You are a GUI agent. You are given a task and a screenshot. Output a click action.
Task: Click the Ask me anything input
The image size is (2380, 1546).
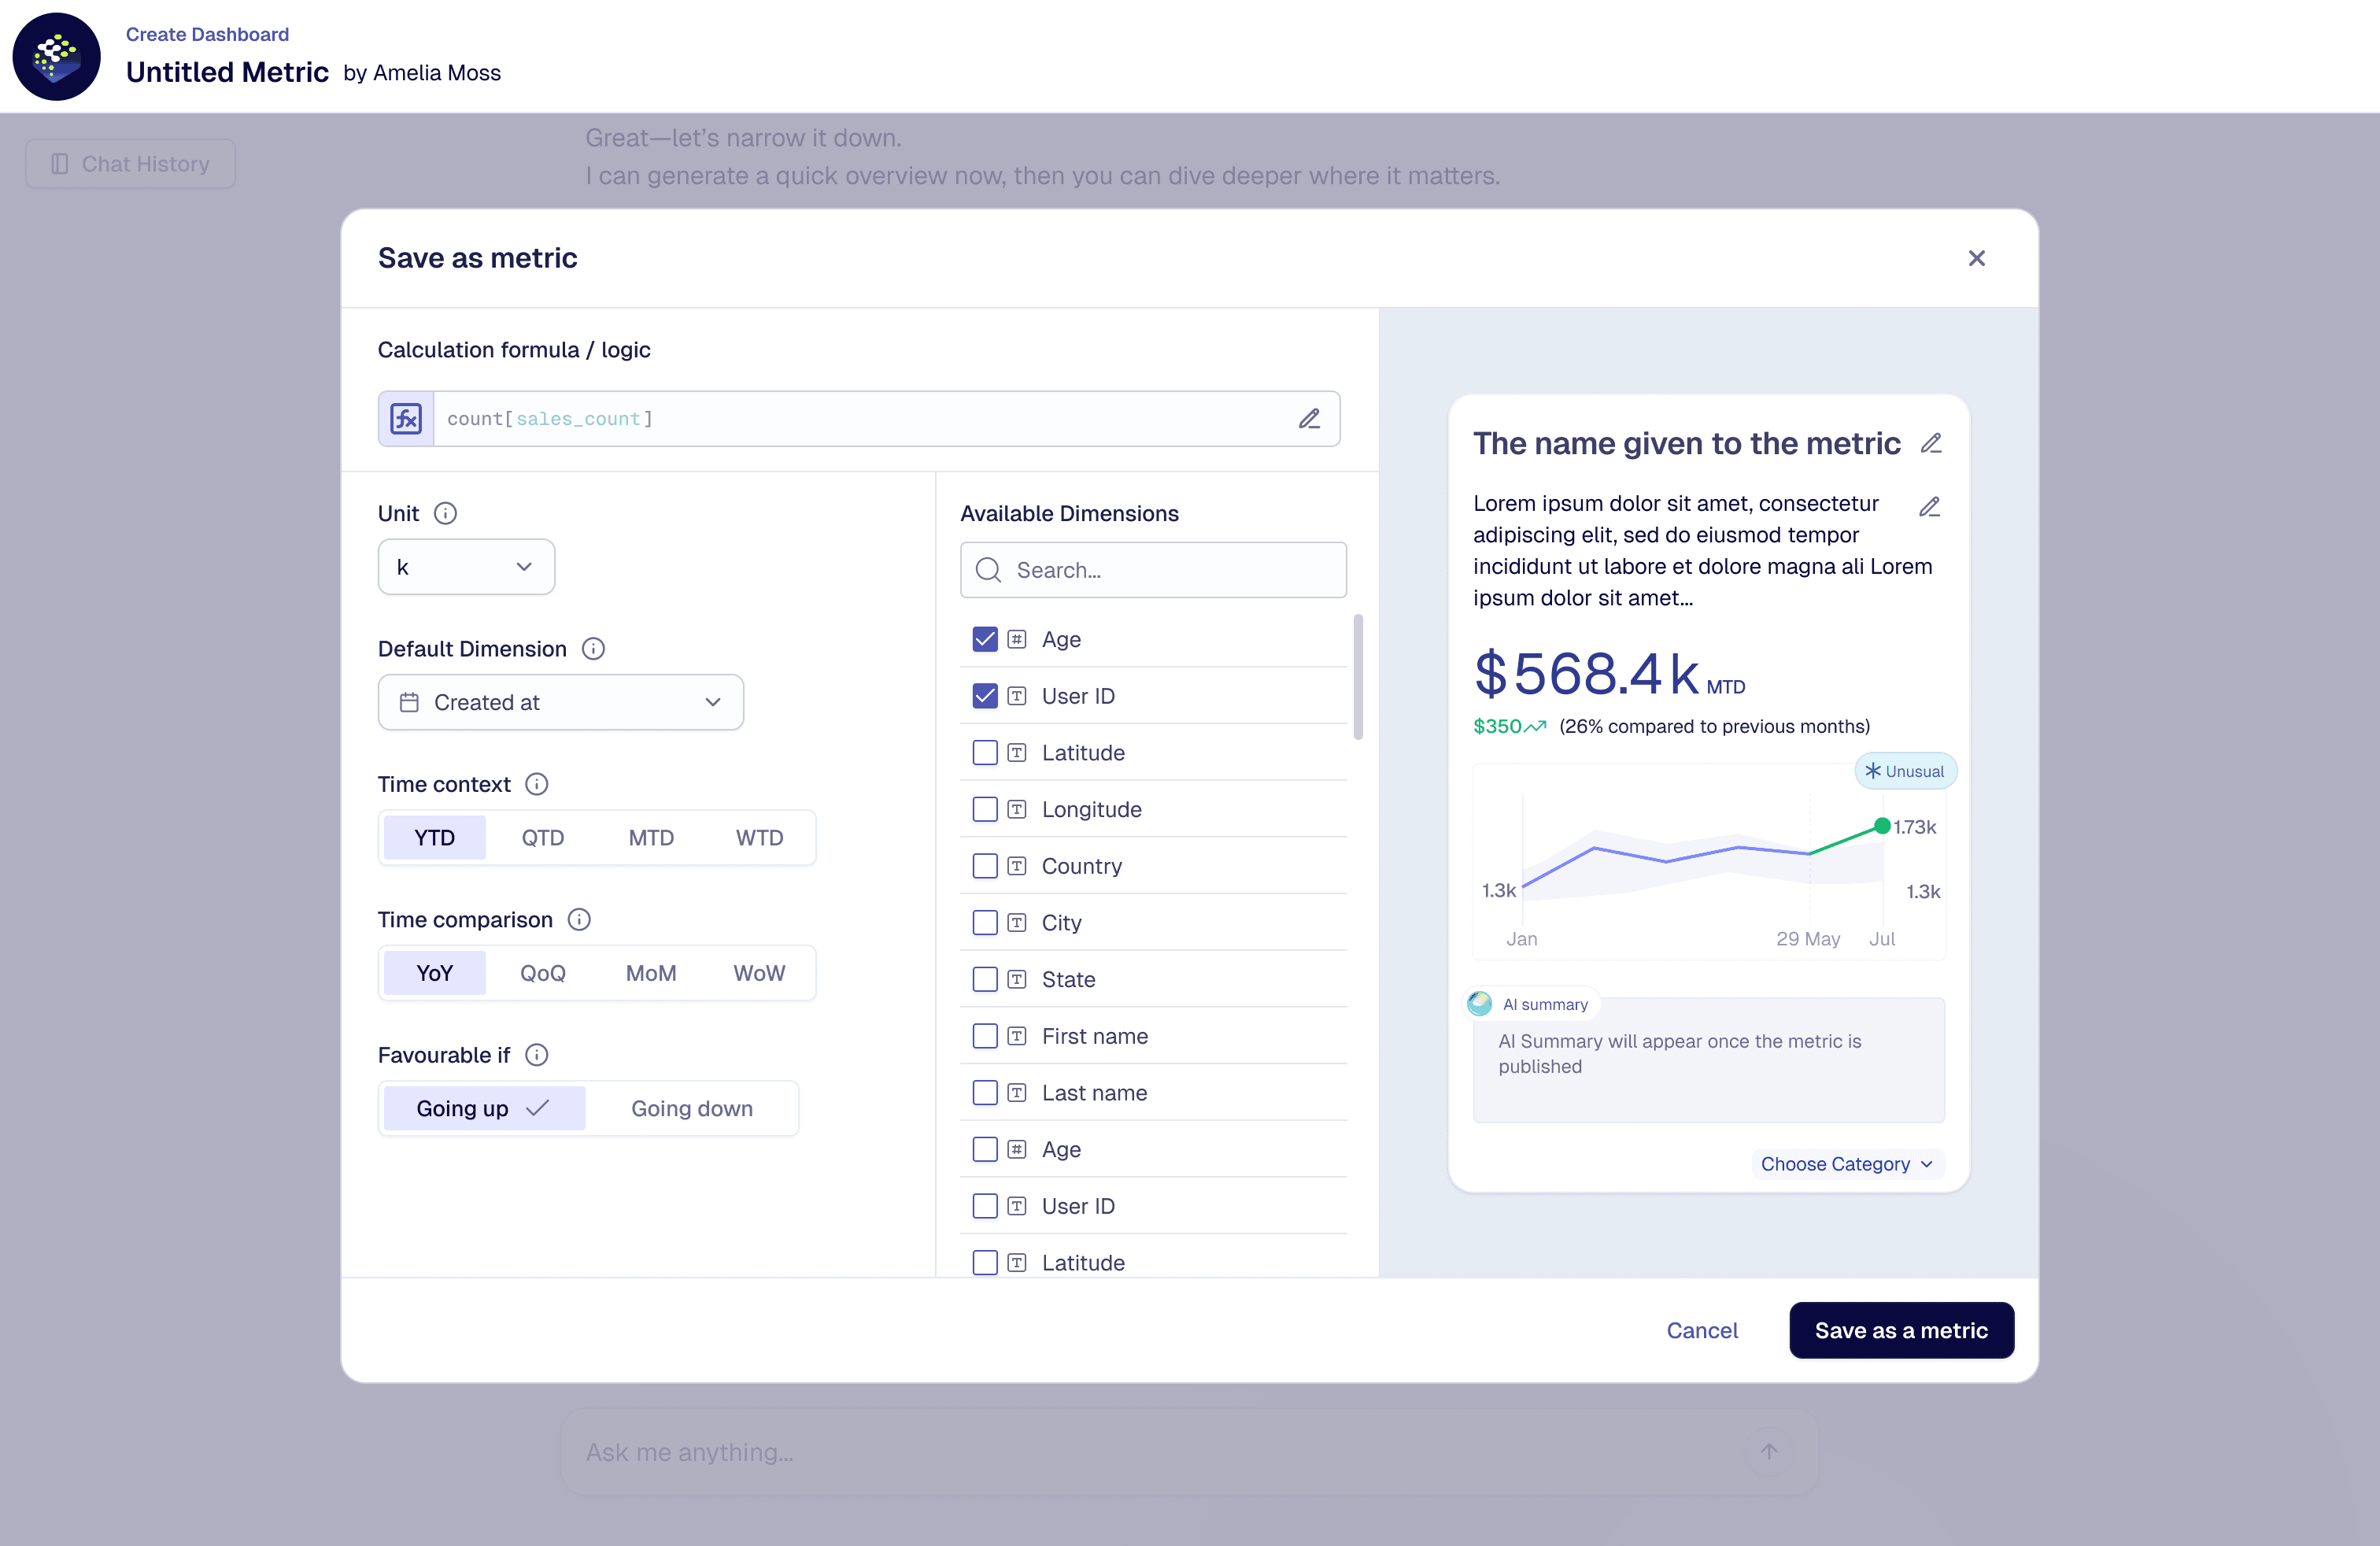point(1189,1452)
